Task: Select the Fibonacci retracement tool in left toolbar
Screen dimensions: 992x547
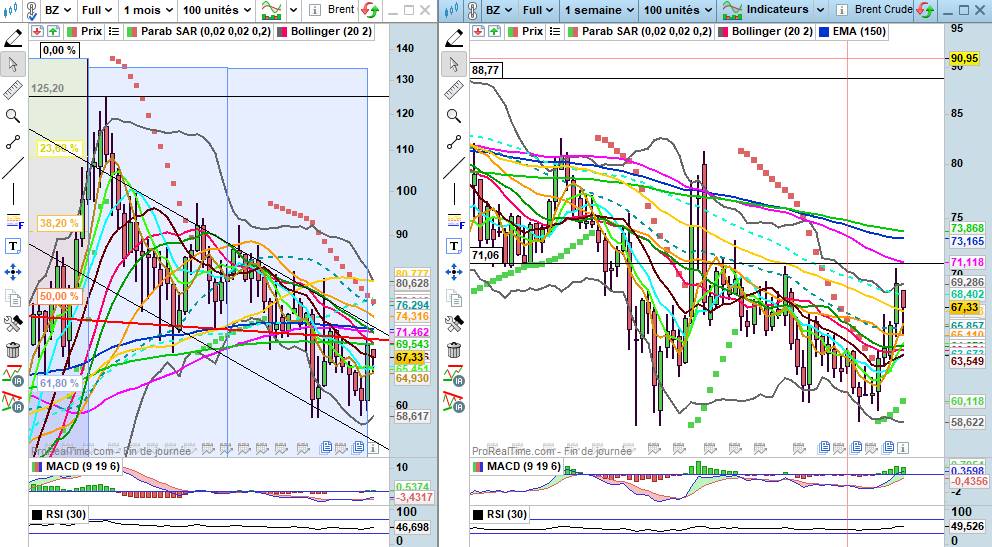Action: 13,220
